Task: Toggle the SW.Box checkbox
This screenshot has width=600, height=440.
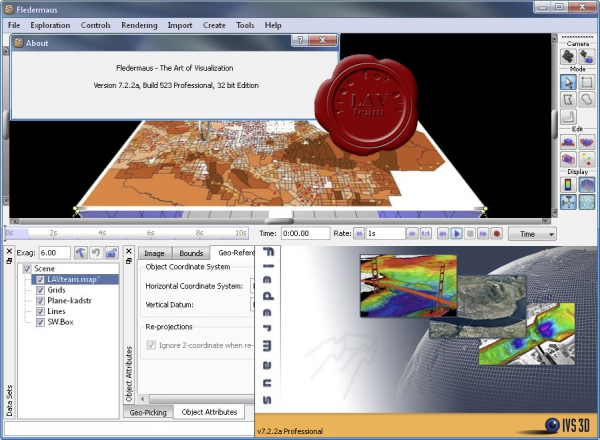Action: pyautogui.click(x=40, y=323)
